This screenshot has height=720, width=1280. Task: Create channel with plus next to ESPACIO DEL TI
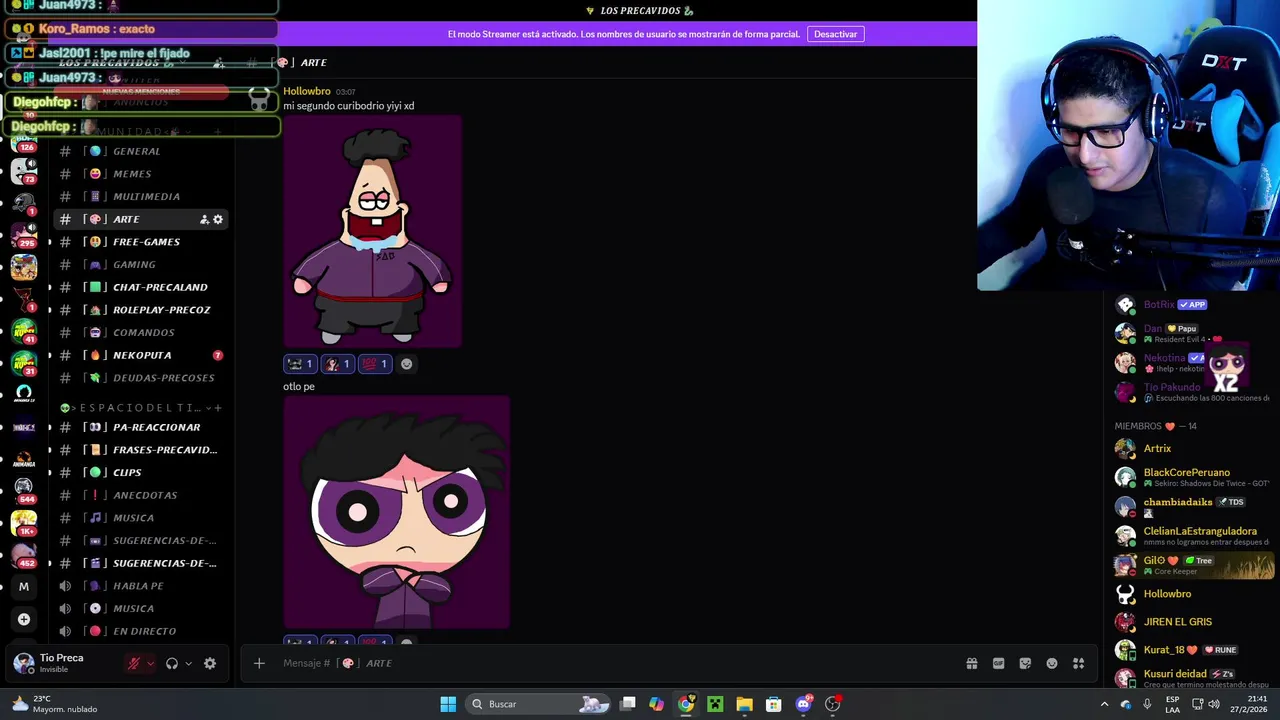[218, 408]
